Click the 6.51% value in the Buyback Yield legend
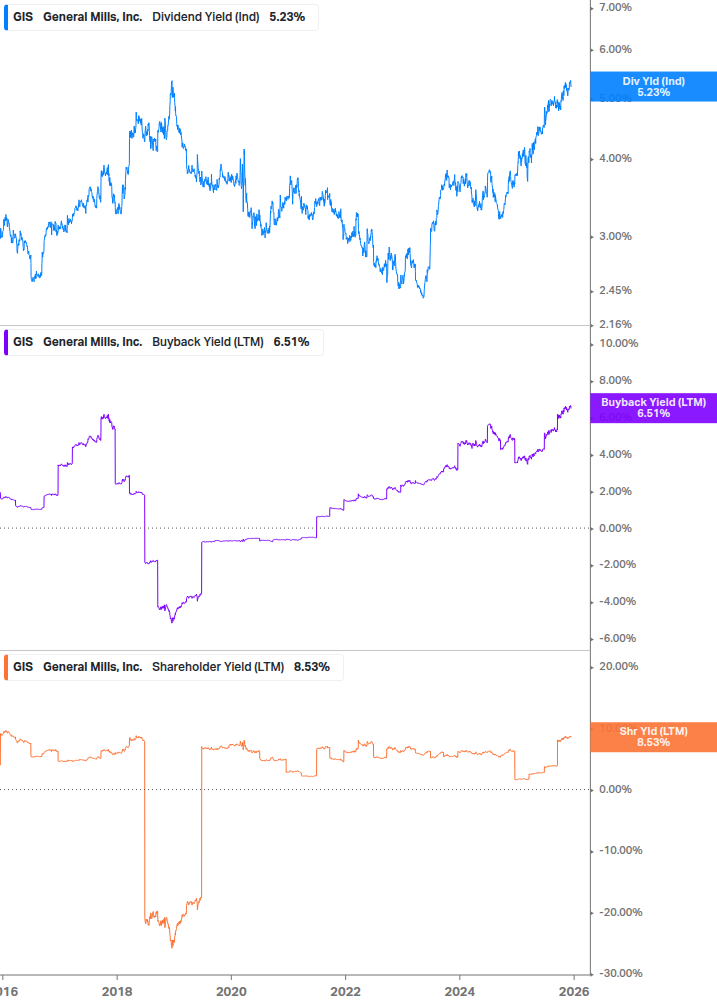This screenshot has width=717, height=1005. 292,342
